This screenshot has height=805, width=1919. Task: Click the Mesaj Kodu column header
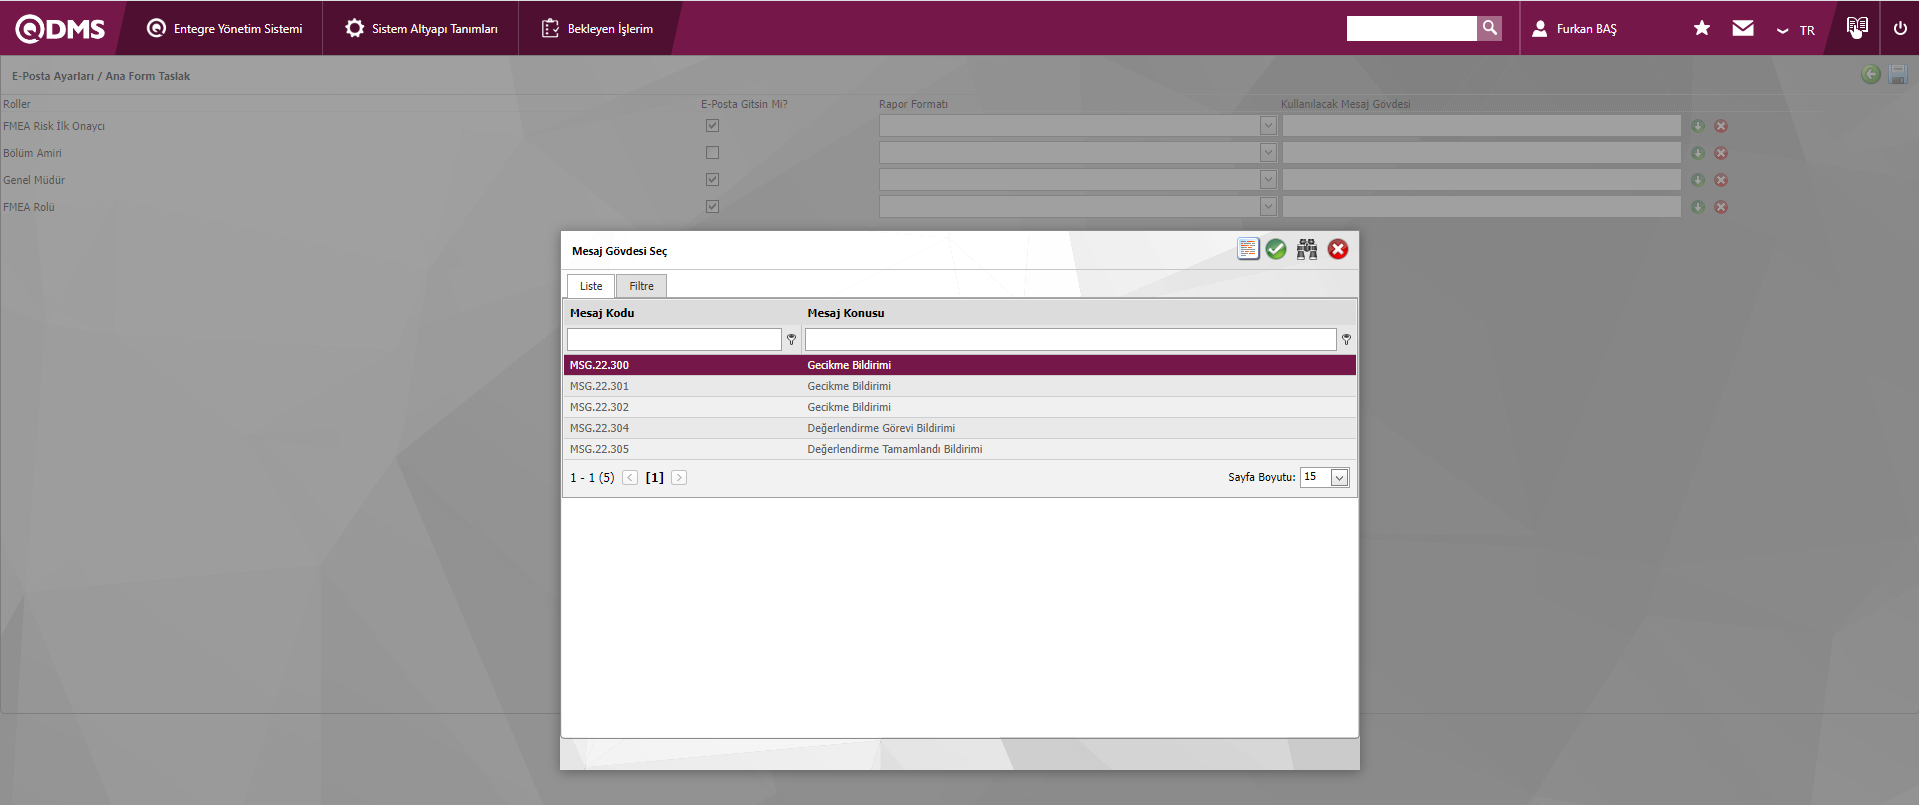602,313
